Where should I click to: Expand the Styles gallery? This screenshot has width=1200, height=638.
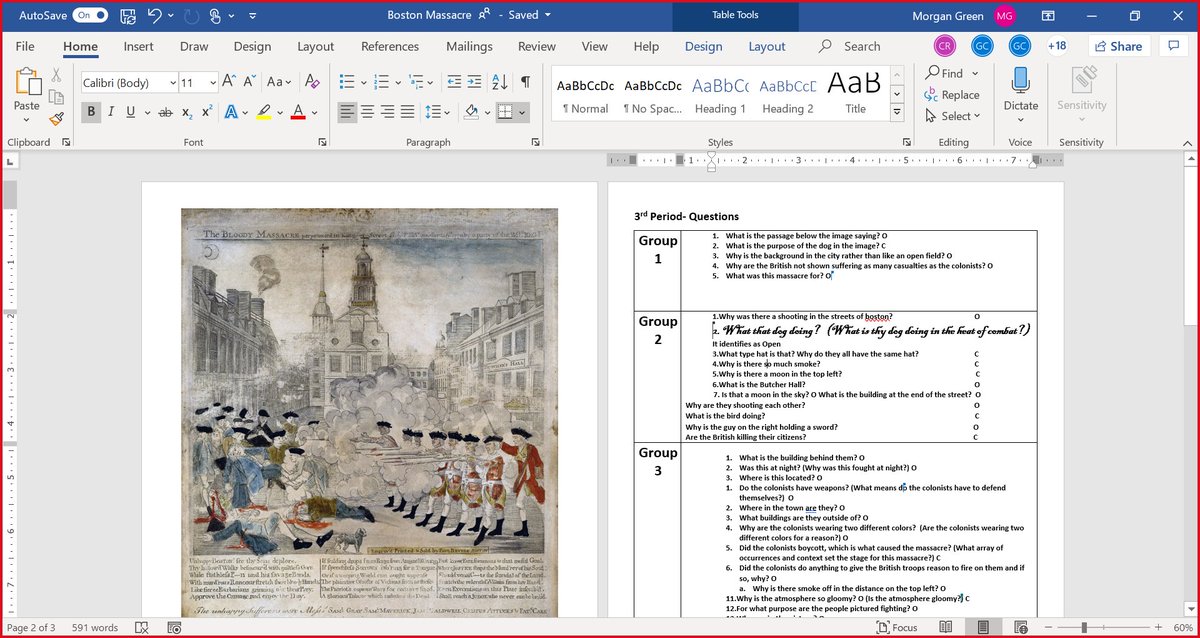[x=896, y=113]
